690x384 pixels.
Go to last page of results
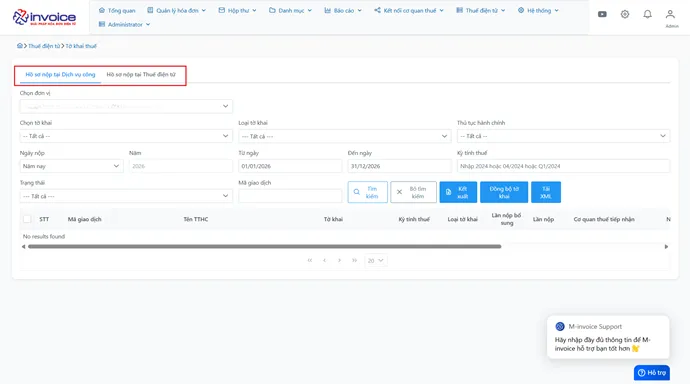(x=354, y=260)
